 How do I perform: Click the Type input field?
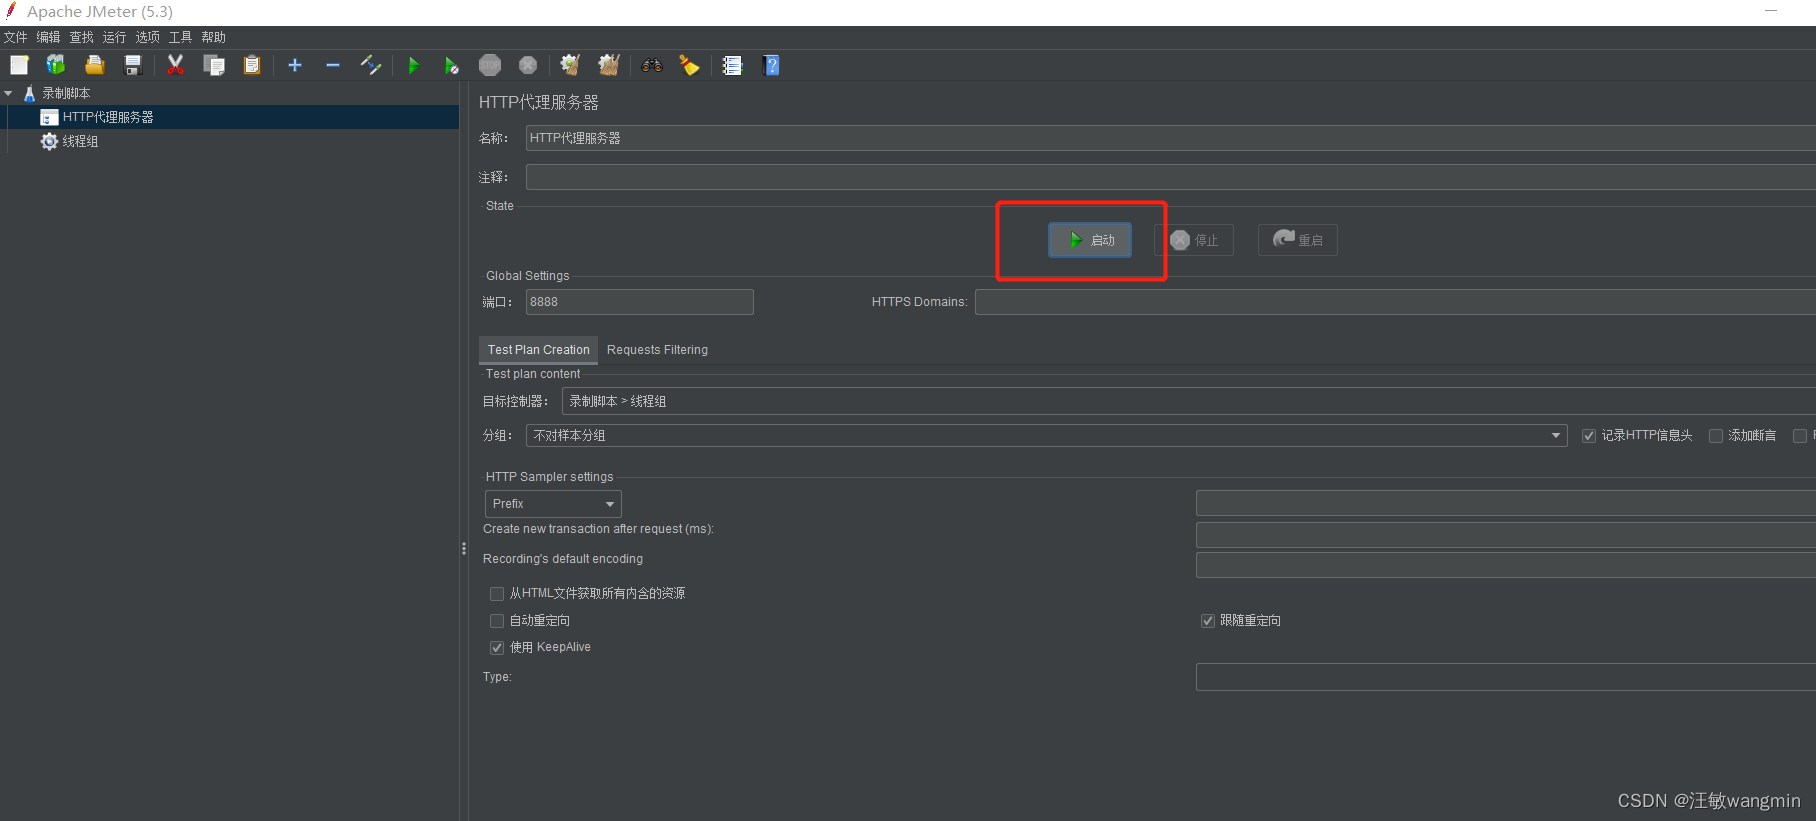[x=1506, y=677]
